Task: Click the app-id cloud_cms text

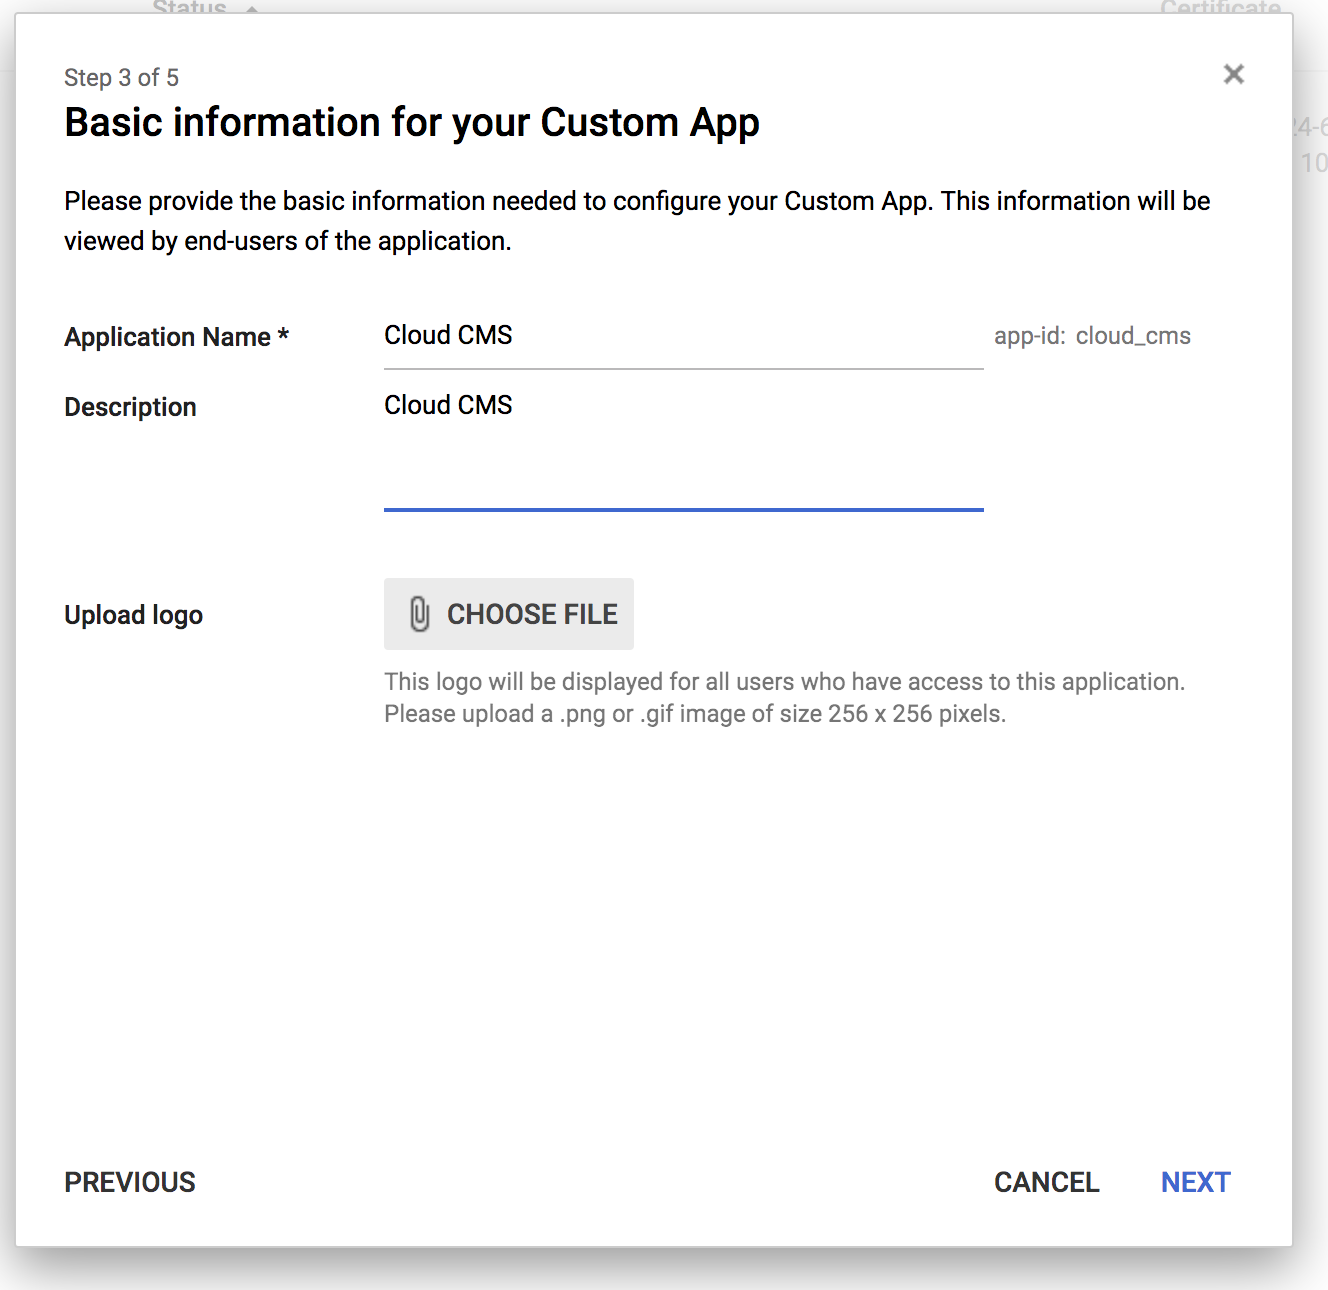Action: click(x=1092, y=336)
